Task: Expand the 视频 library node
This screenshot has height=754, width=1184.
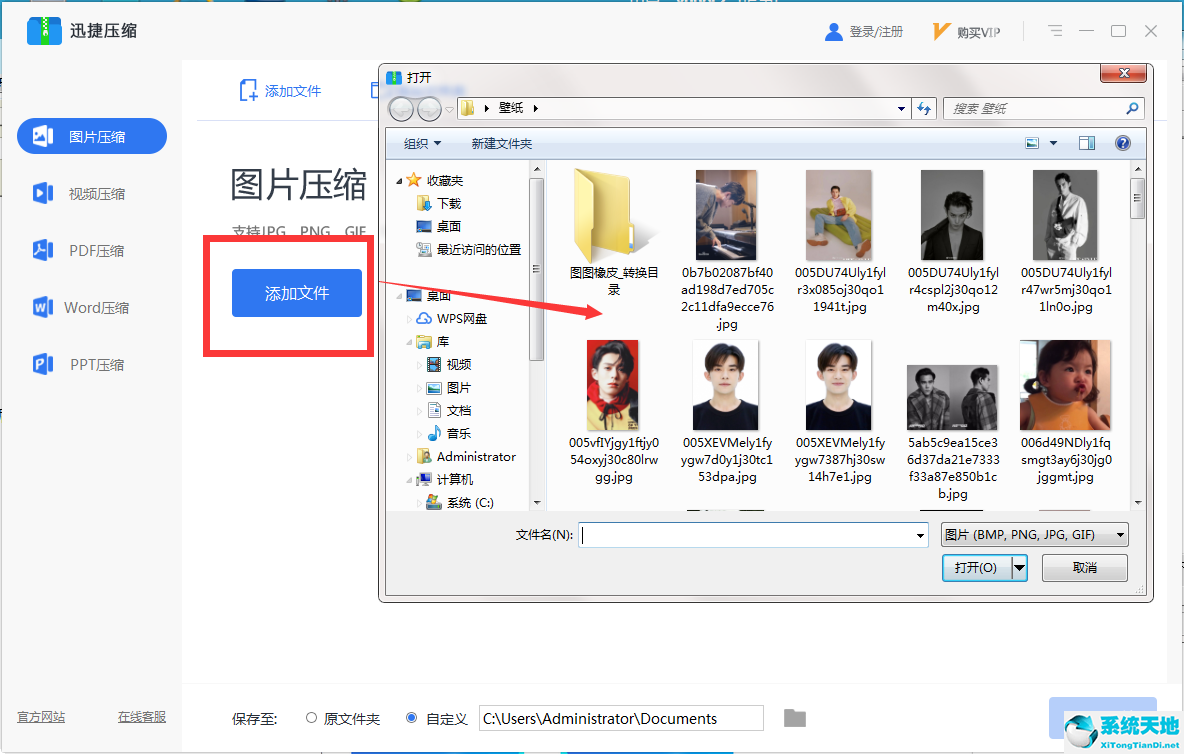Action: [x=420, y=365]
